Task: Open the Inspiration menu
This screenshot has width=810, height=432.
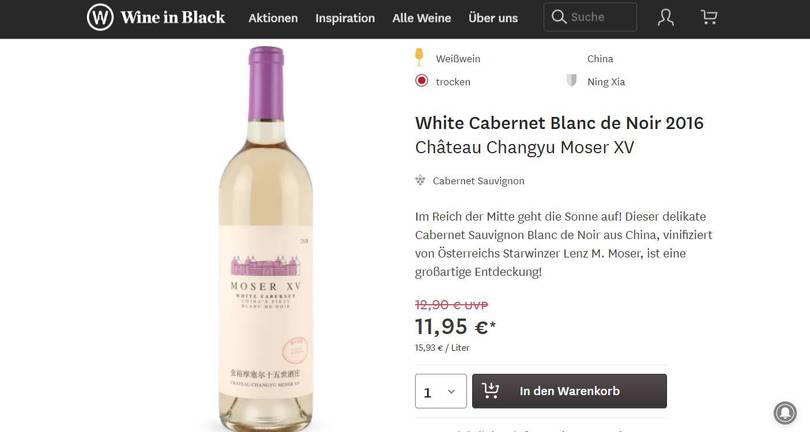Action: 345,18
